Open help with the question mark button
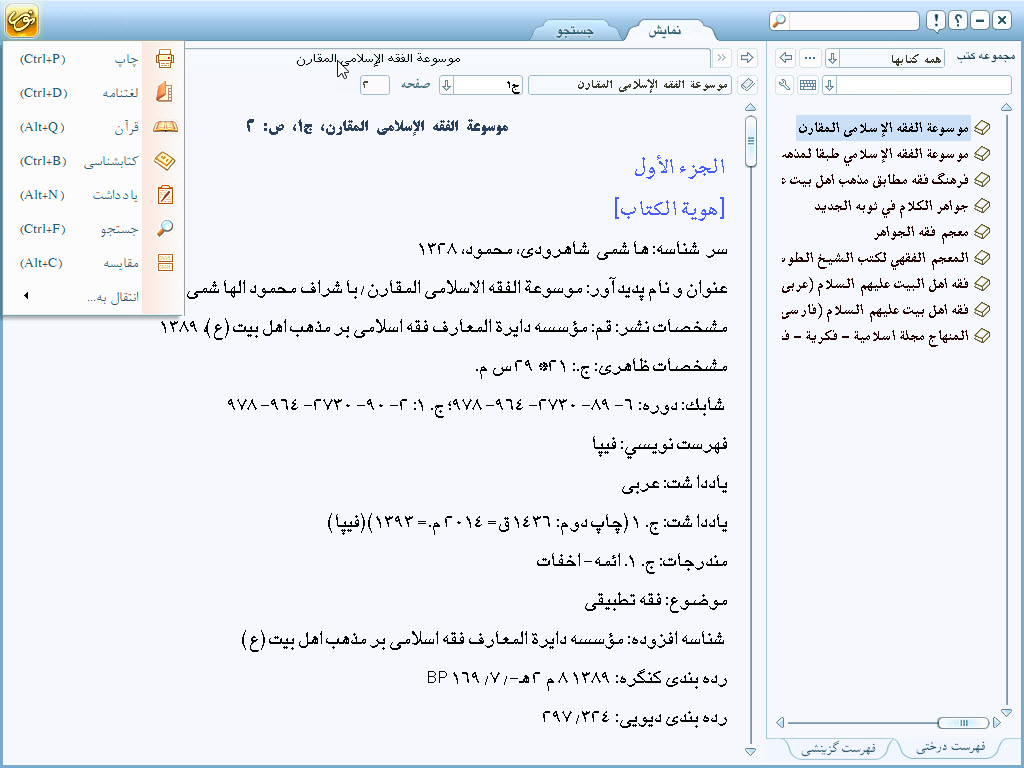The height and width of the screenshot is (768, 1024). 958,21
